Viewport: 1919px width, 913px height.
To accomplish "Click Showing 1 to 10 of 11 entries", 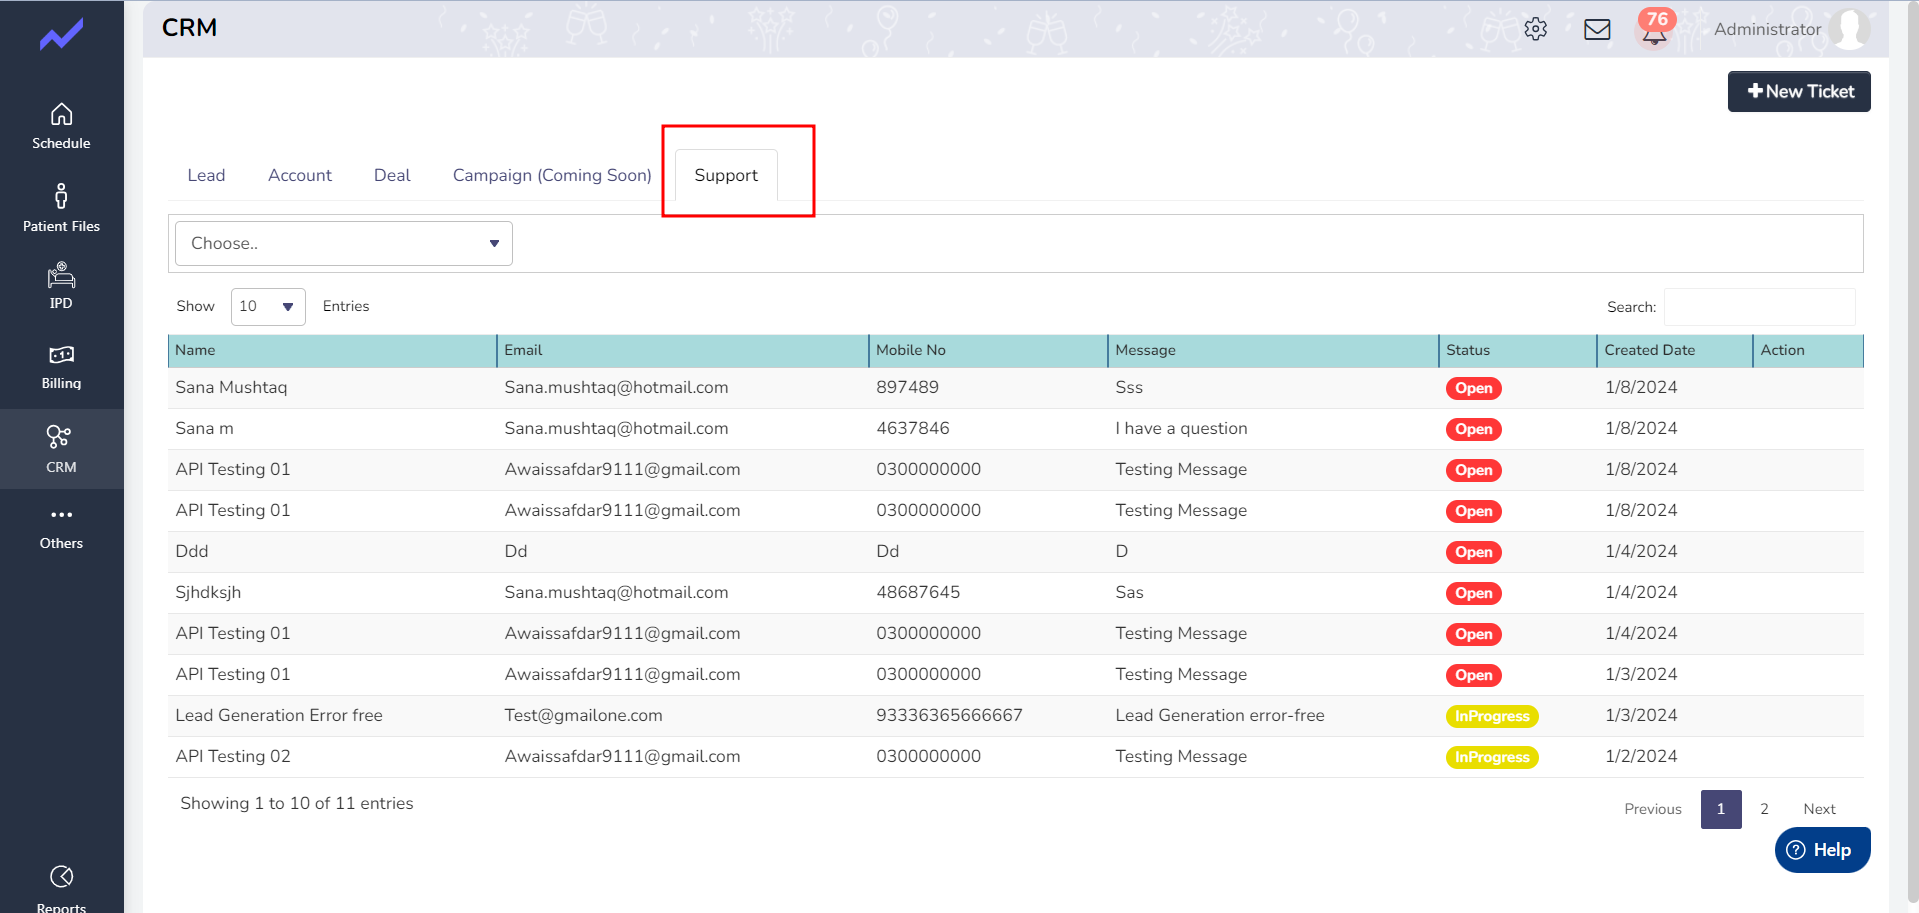I will 297,803.
